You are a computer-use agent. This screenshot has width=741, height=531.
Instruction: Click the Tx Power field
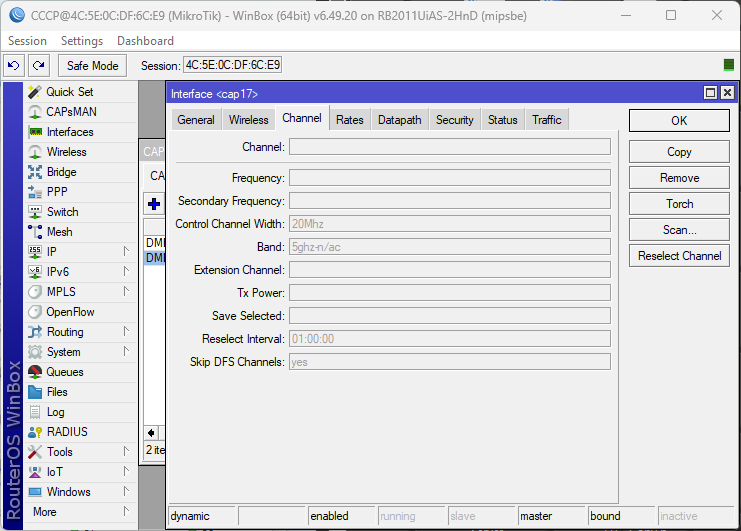pos(450,293)
